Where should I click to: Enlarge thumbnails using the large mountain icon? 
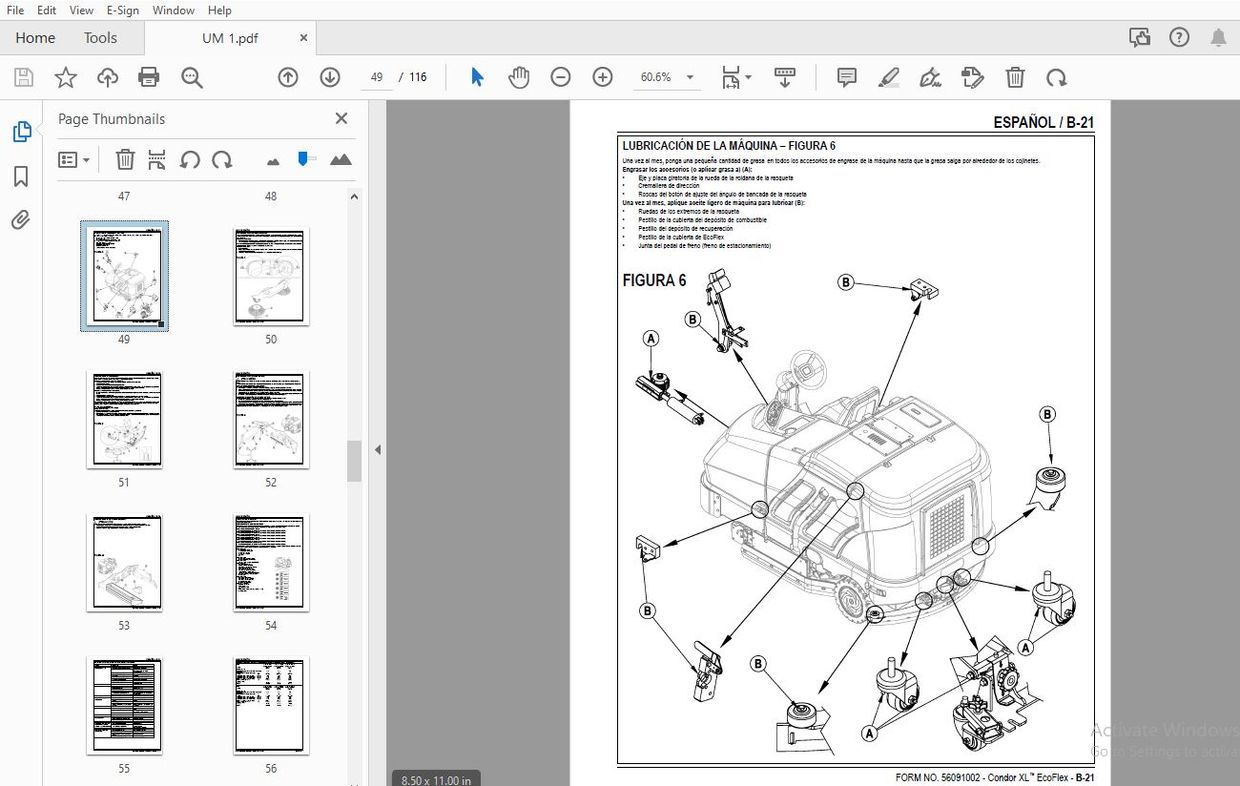[340, 159]
